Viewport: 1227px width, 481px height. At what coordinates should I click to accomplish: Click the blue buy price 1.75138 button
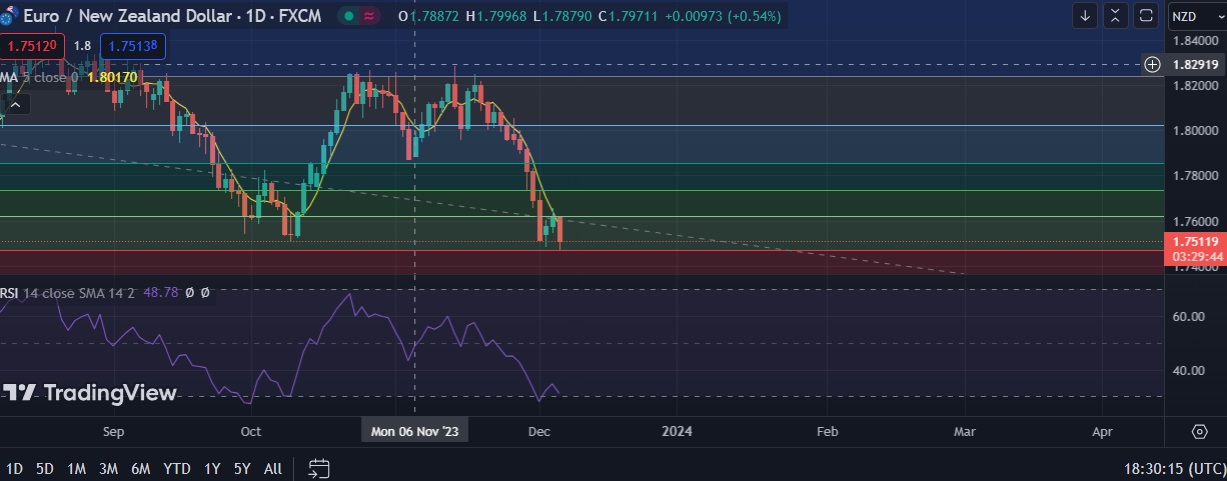(133, 46)
